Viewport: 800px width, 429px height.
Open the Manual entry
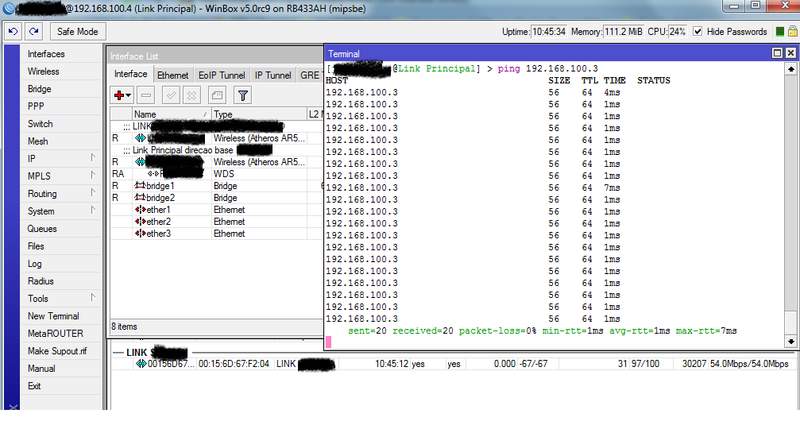[41, 368]
